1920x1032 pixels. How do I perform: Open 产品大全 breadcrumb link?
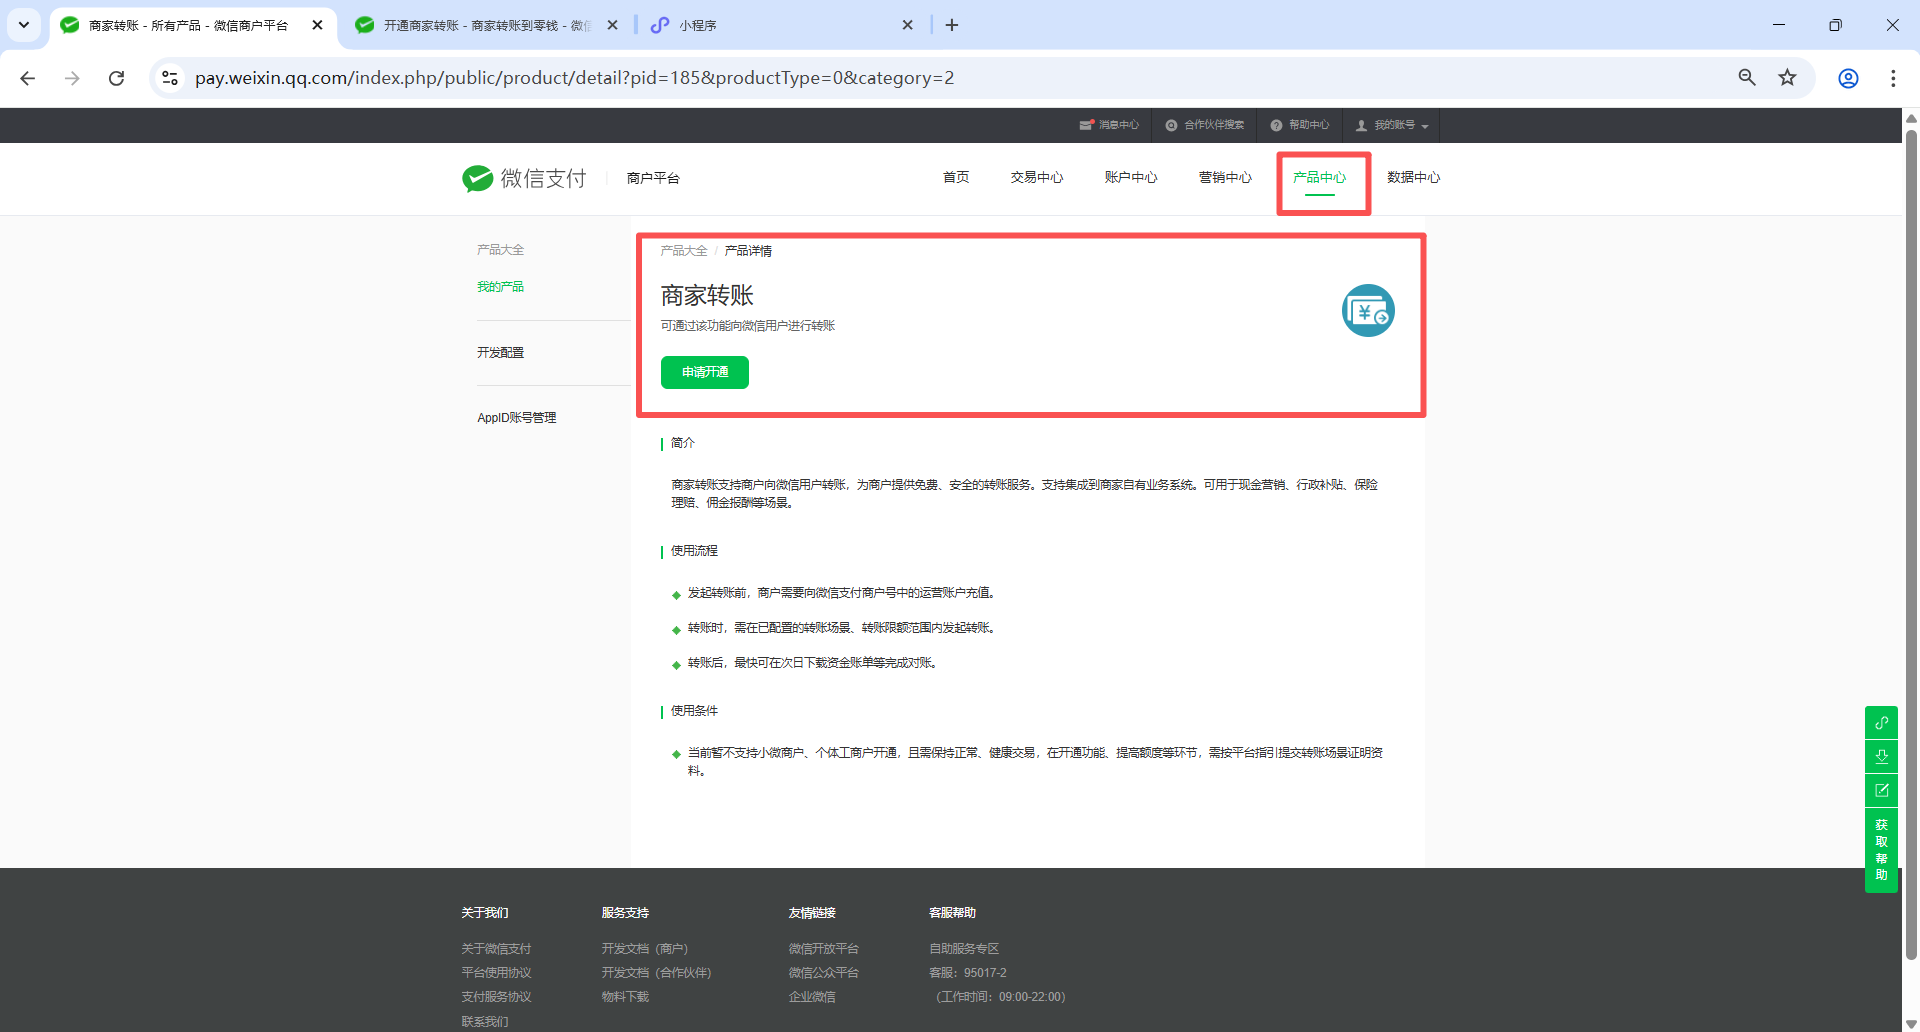683,251
